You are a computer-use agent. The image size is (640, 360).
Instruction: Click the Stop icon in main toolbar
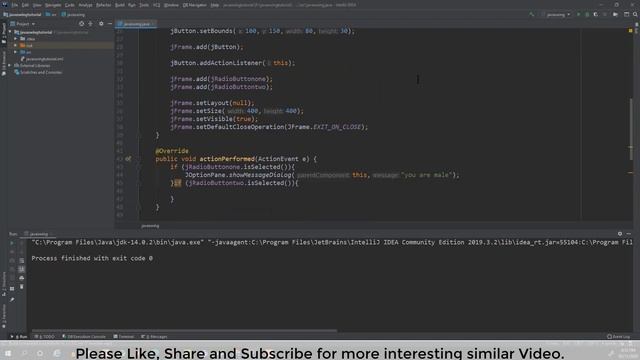tap(604, 15)
